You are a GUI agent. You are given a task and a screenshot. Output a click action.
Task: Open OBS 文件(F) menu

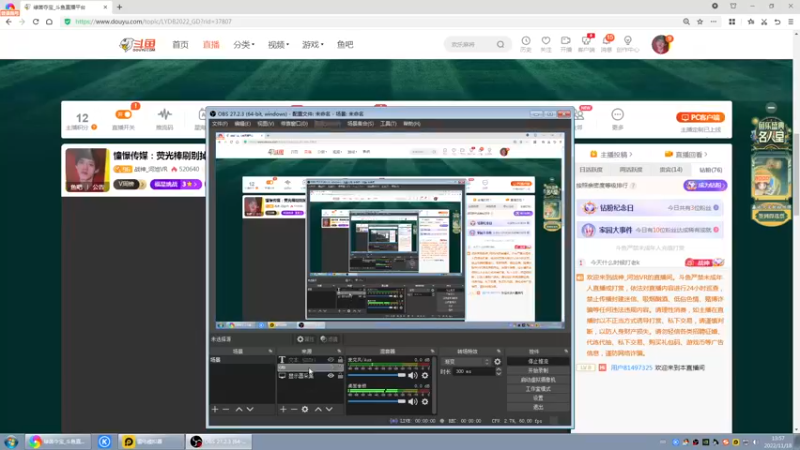click(x=220, y=123)
